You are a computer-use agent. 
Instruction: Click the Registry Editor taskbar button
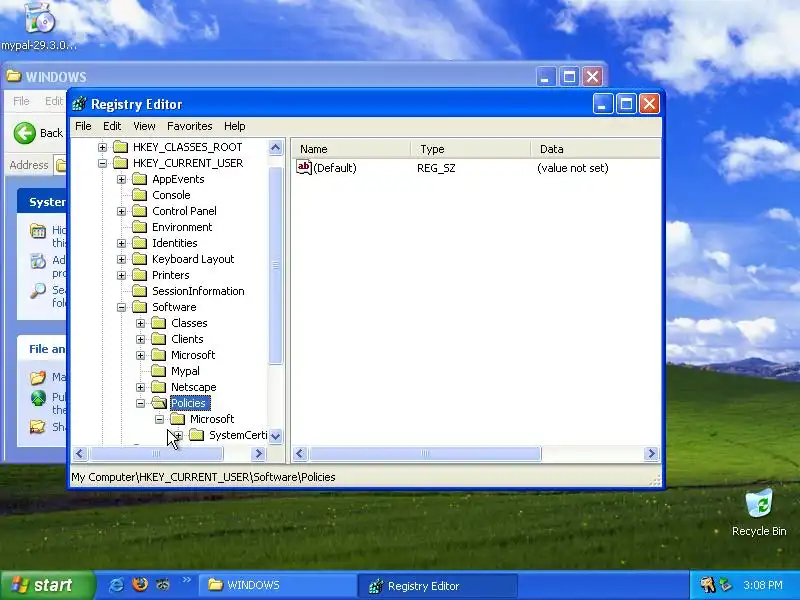pos(438,586)
